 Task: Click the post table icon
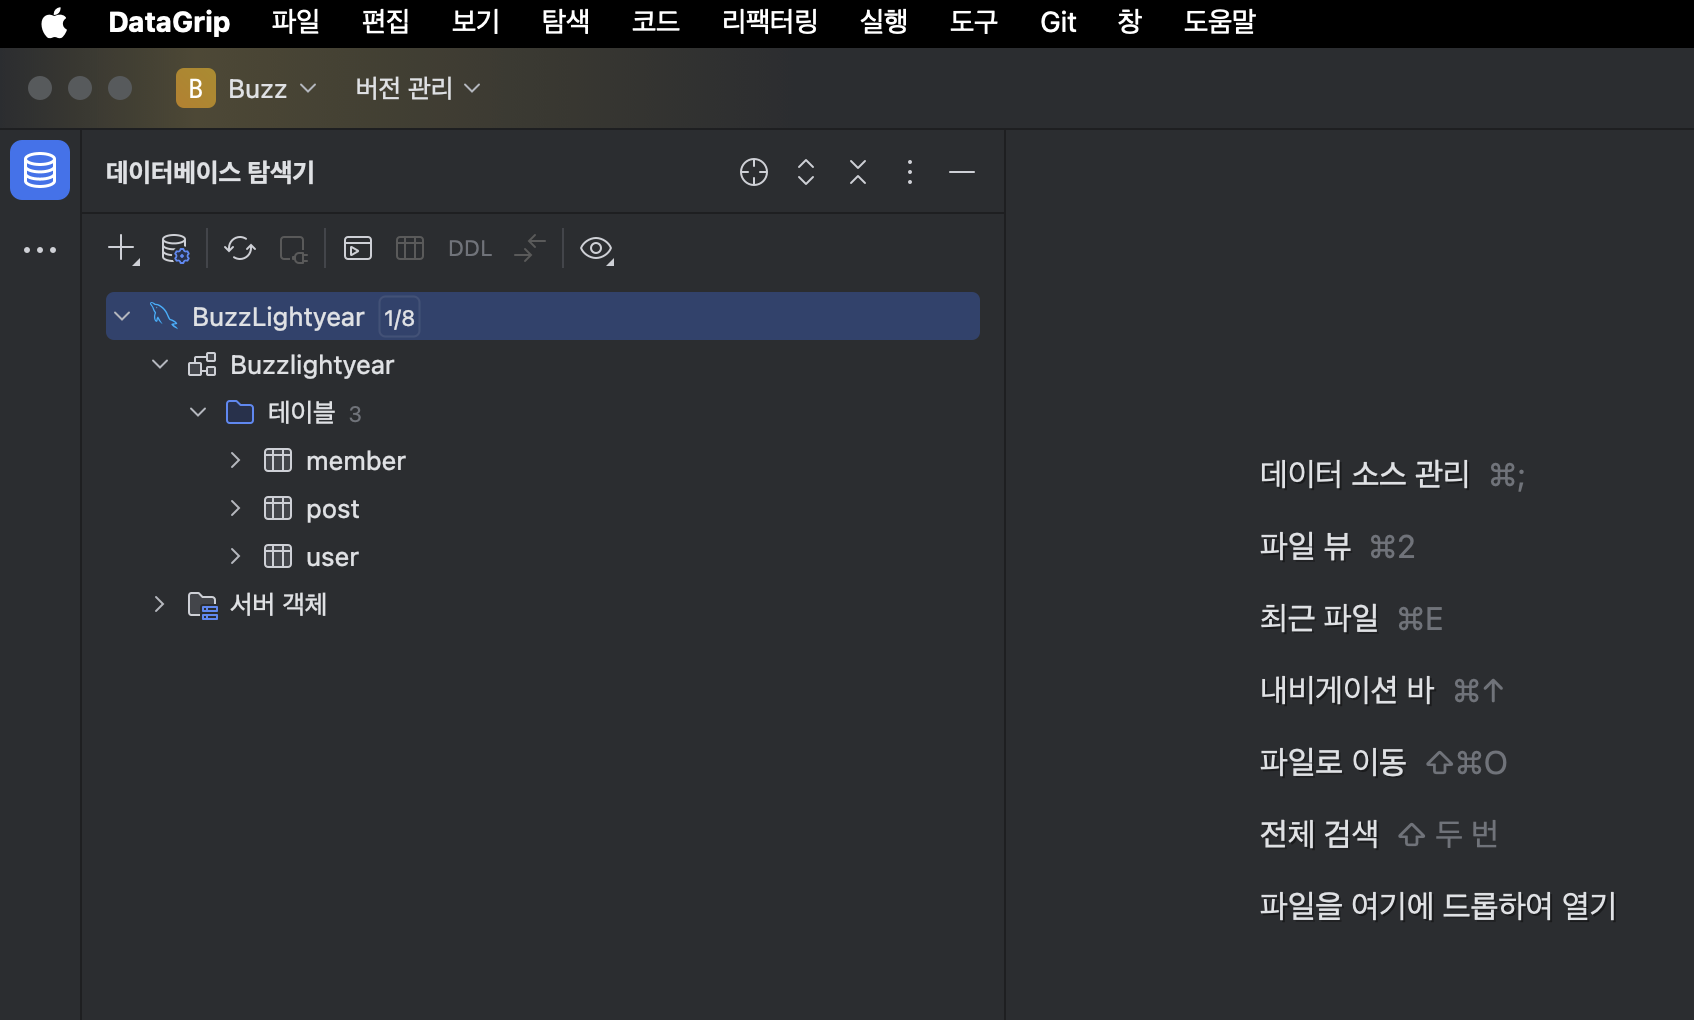278,508
